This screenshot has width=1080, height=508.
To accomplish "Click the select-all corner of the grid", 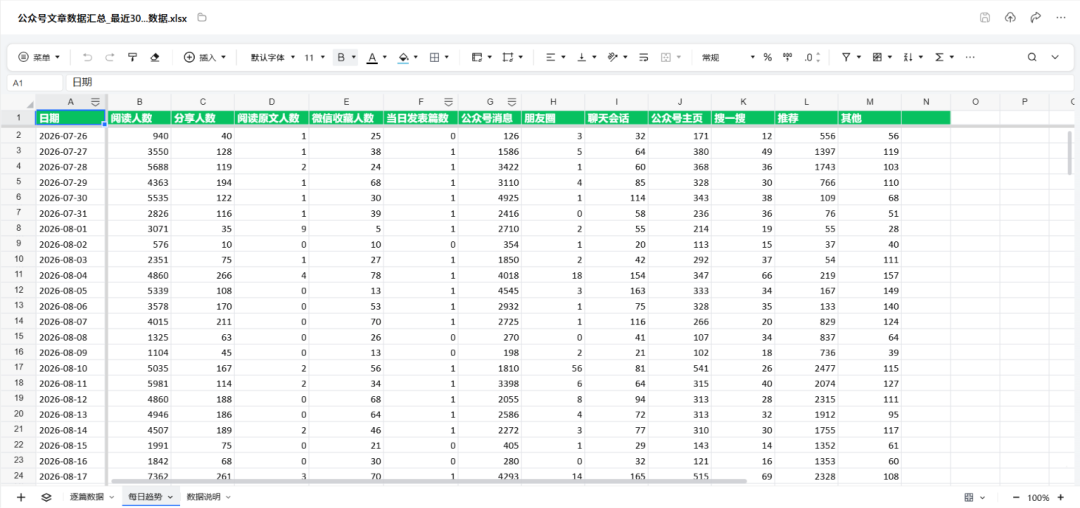I will [x=18, y=101].
